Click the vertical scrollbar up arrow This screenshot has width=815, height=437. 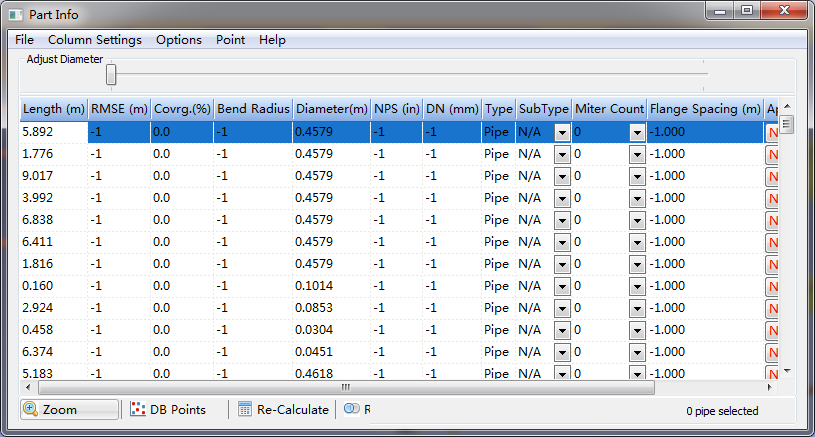coord(787,106)
